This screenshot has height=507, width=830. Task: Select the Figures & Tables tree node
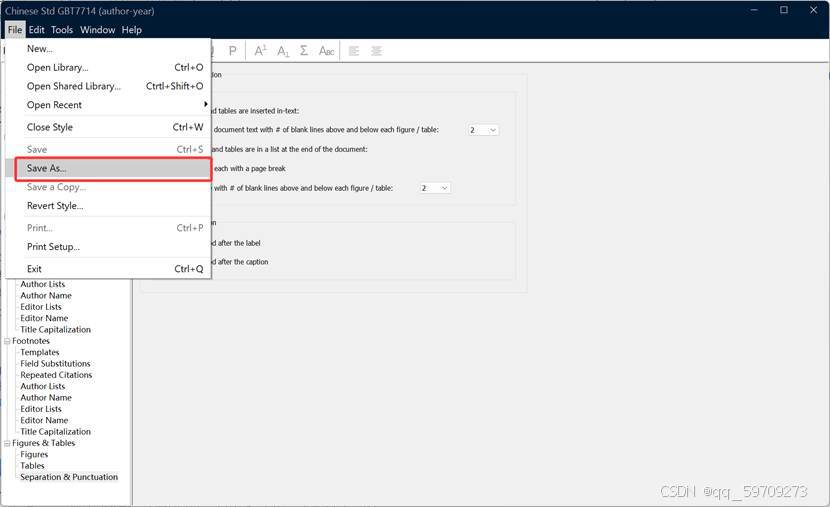(x=43, y=443)
